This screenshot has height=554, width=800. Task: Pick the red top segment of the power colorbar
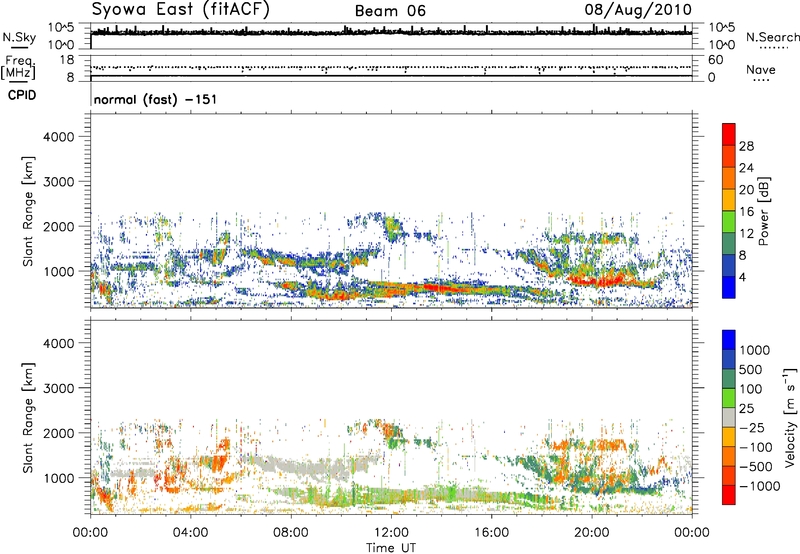[729, 135]
